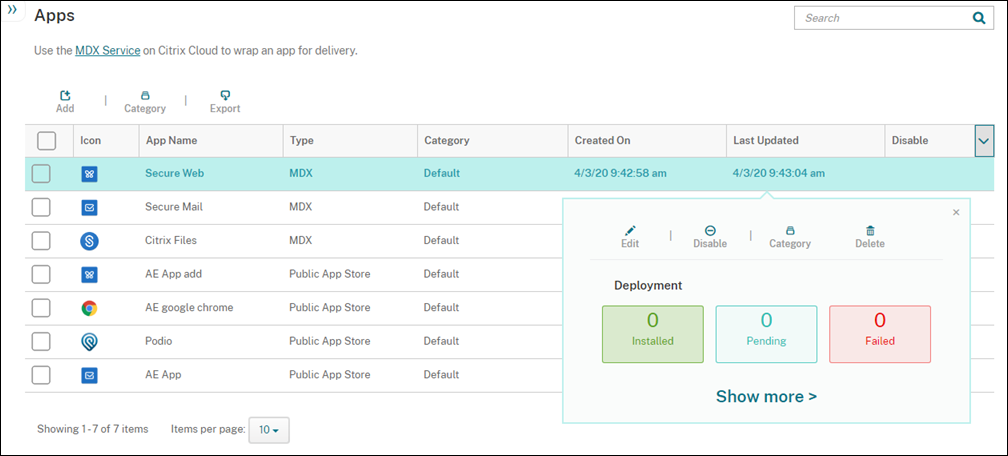This screenshot has width=1008, height=456.
Task: Click the green Installed deployment box
Action: pos(653,334)
